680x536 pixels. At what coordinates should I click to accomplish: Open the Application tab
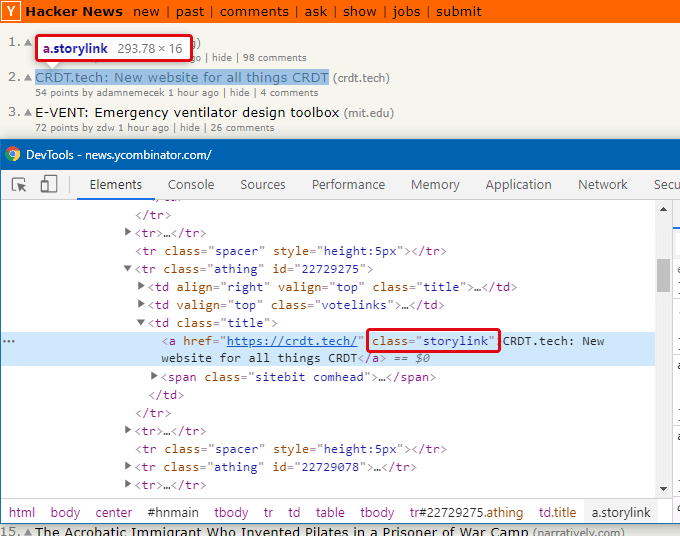pos(518,185)
